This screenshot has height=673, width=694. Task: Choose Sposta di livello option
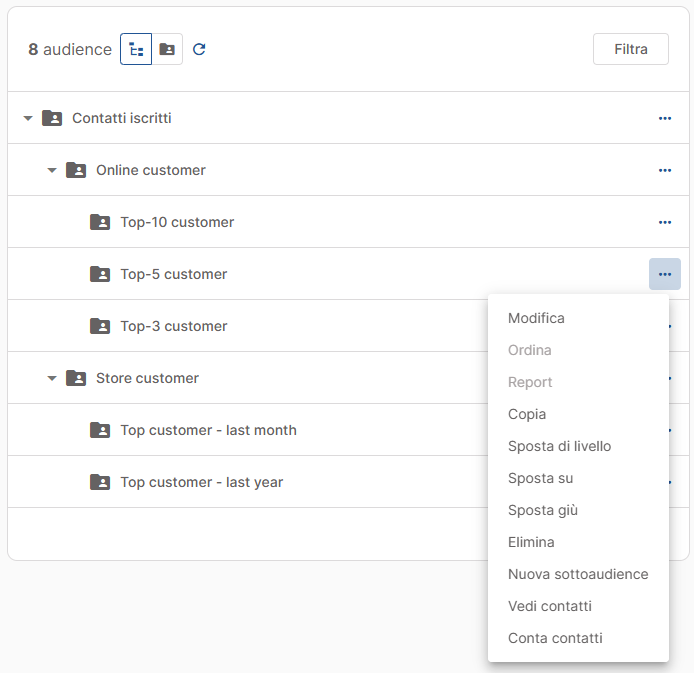(x=559, y=446)
